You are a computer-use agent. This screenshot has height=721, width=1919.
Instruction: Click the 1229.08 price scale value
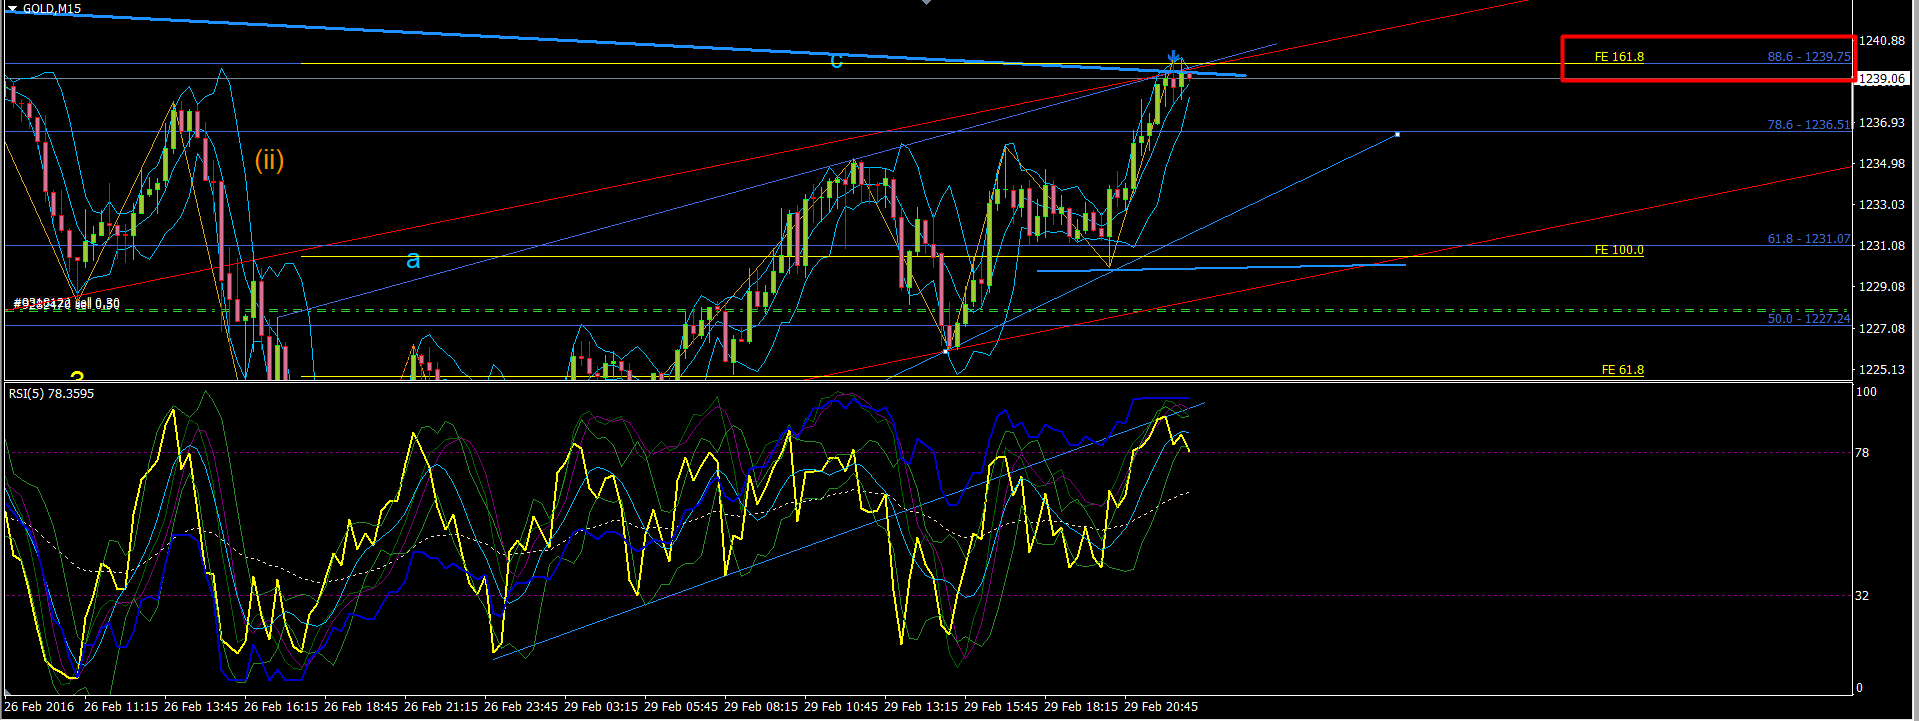click(x=1882, y=287)
